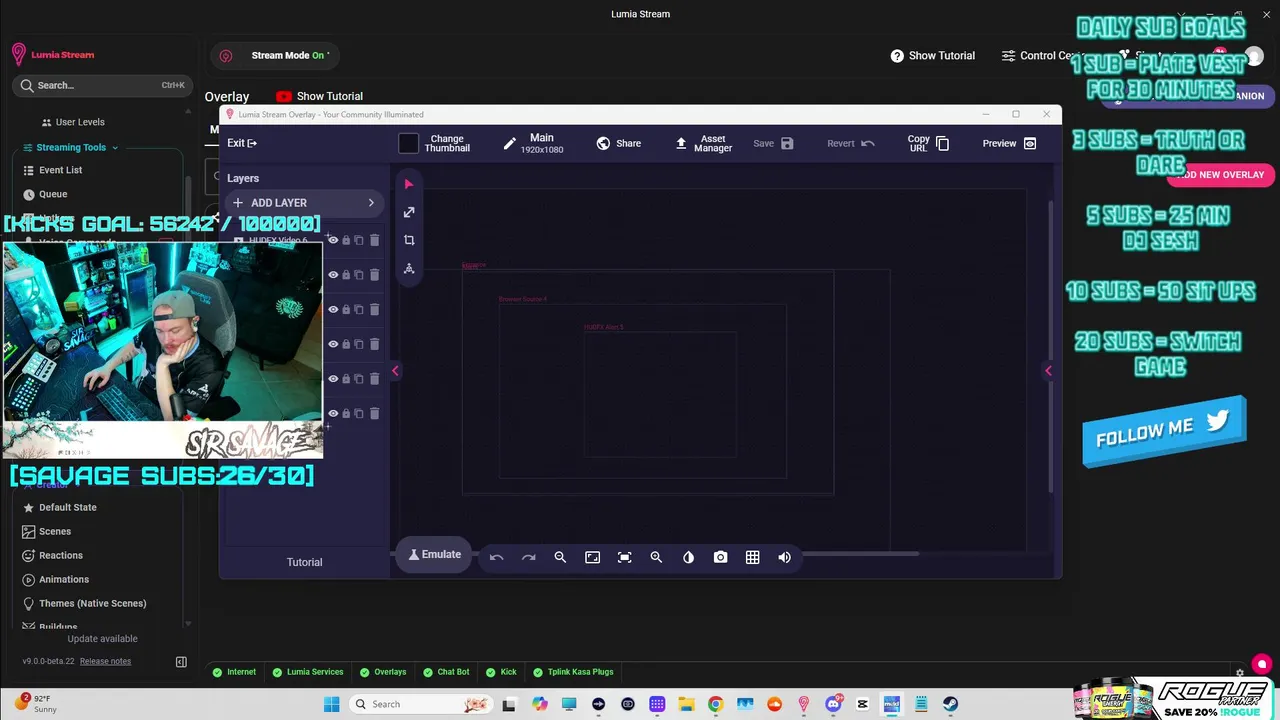Open Scenes in the sidebar

click(x=55, y=531)
